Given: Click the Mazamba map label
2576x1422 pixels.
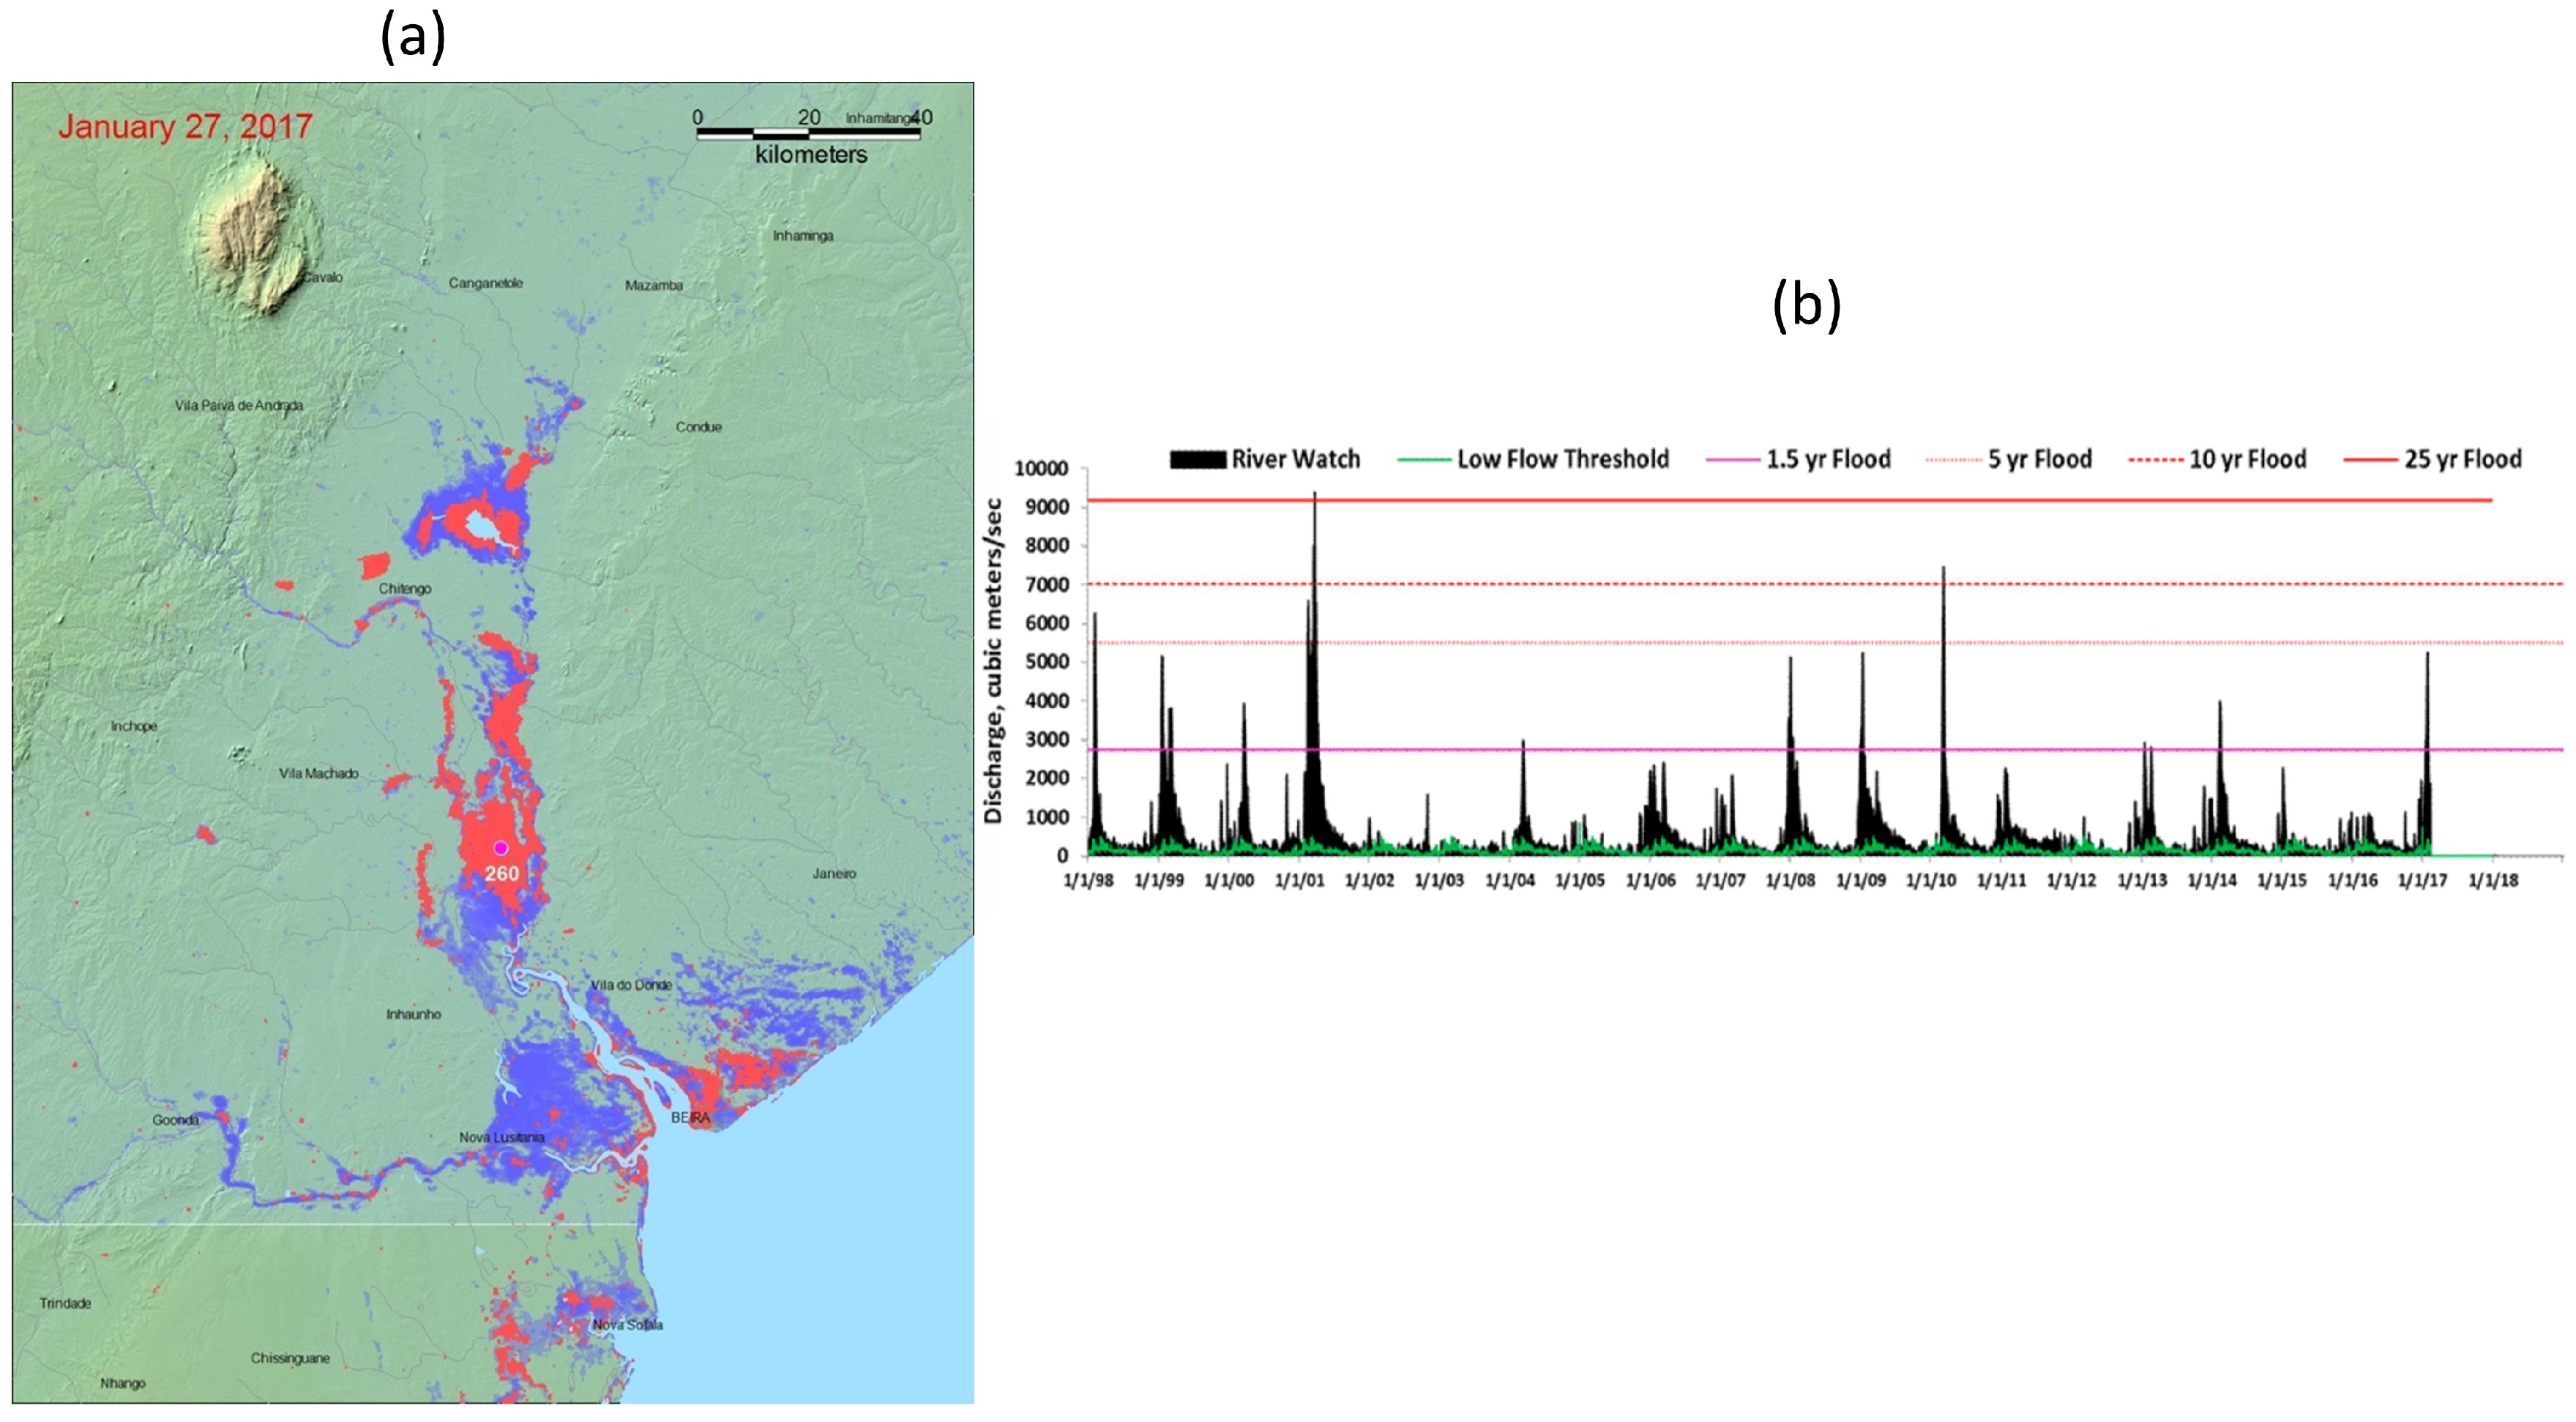Looking at the screenshot, I should tap(654, 285).
